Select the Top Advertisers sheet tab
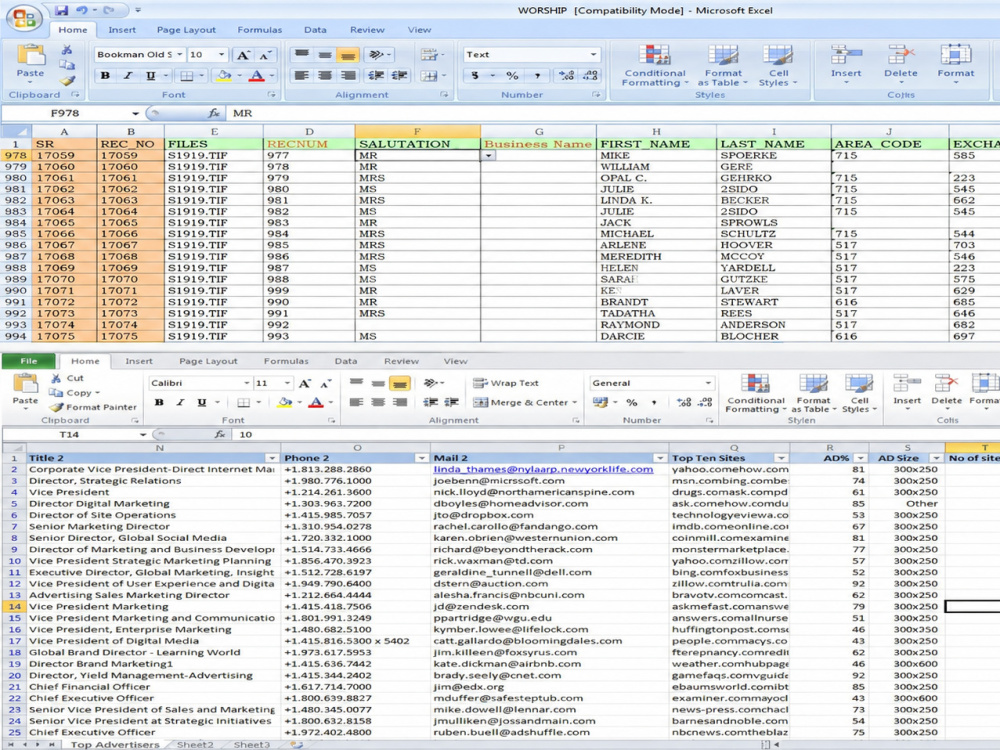This screenshot has width=1000, height=750. point(115,744)
